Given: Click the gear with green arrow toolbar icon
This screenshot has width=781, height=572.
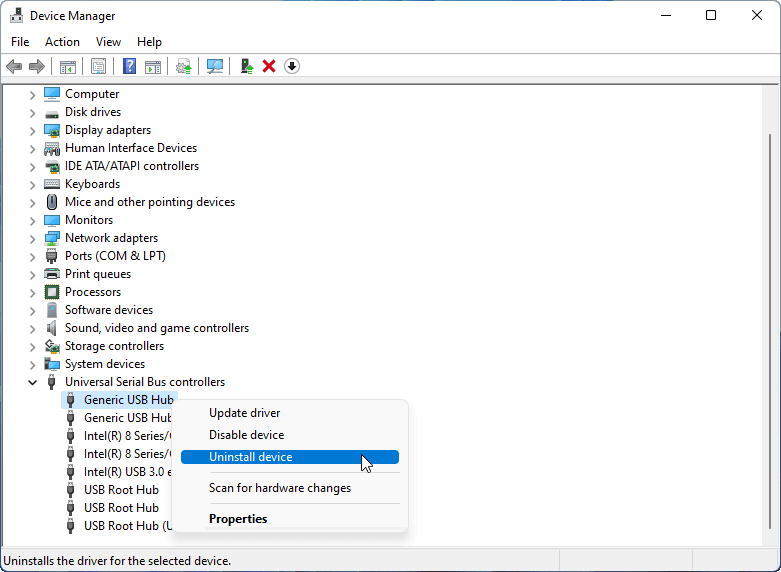Looking at the screenshot, I should [x=184, y=66].
